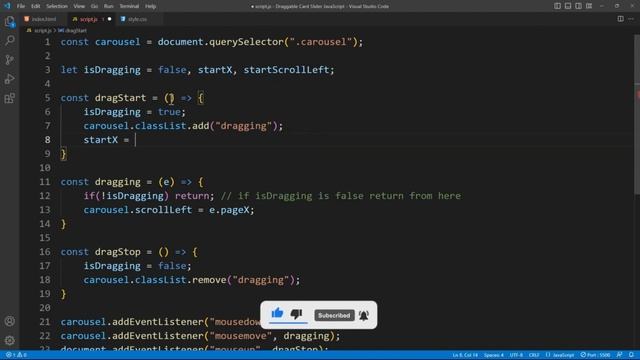Click 'e.pageX' on line 13
The width and height of the screenshot is (640, 360).
point(229,210)
